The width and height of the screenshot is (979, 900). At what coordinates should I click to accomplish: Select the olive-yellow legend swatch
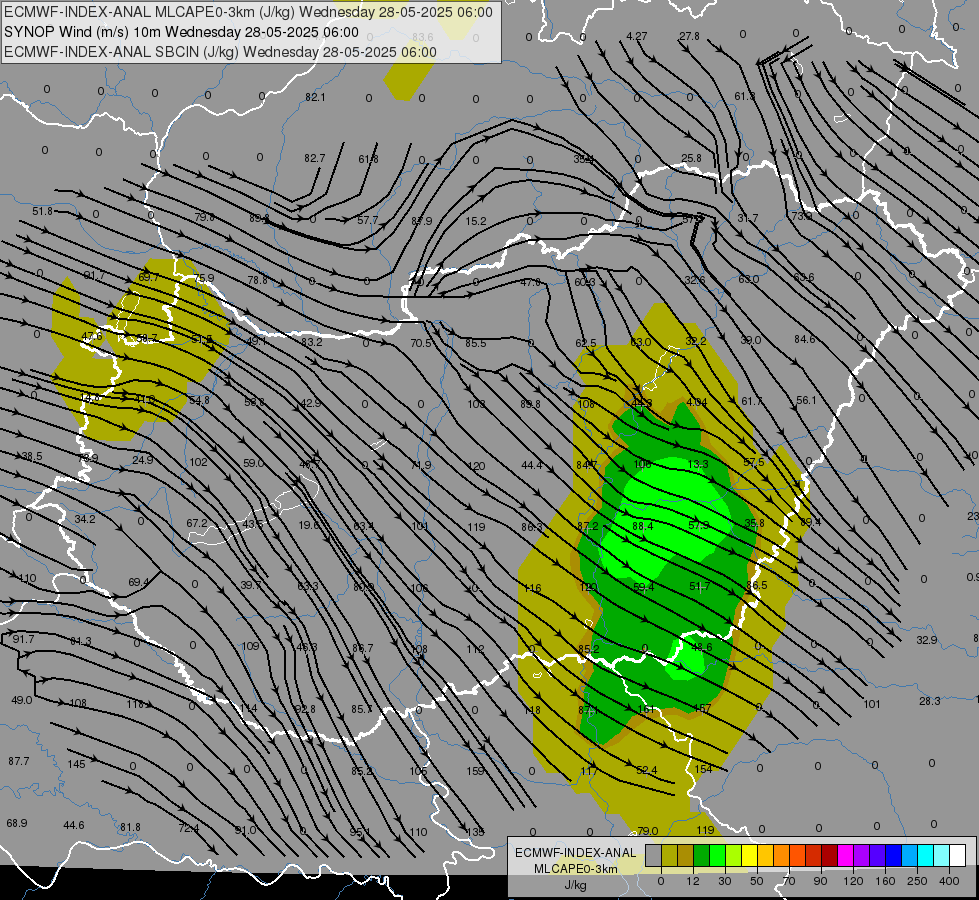point(669,855)
